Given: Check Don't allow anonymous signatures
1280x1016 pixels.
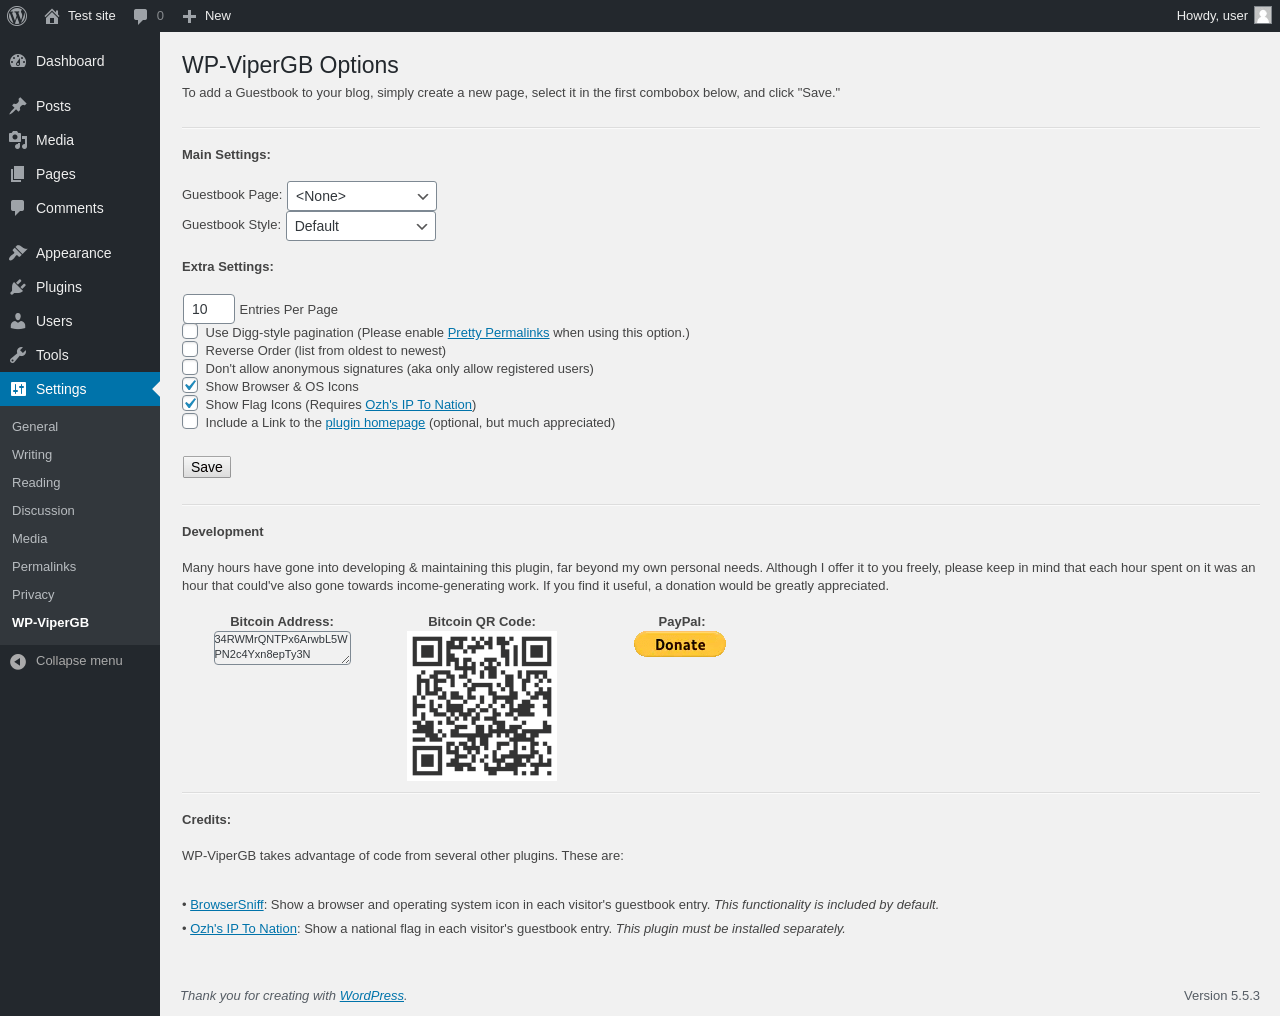Looking at the screenshot, I should pos(190,367).
